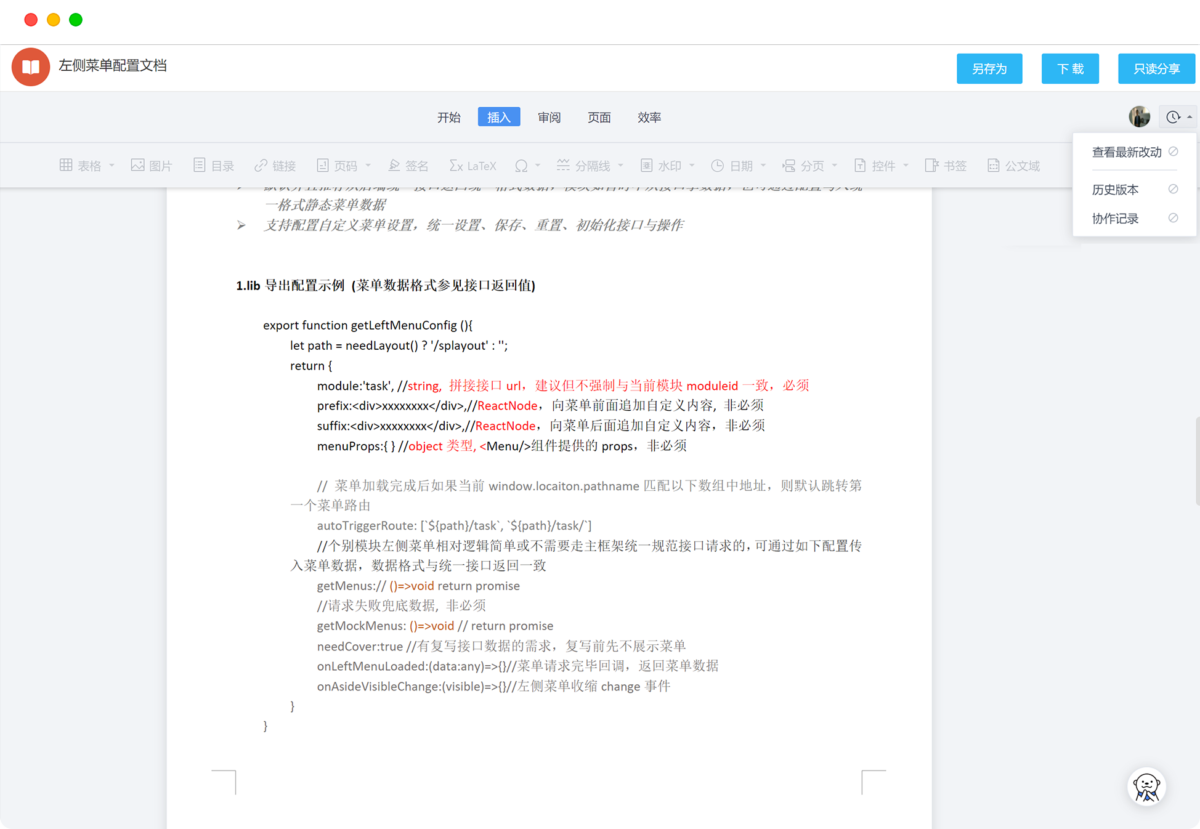The image size is (1200, 829).
Task: Click the comment line //请求失败兜底数据
Action: coord(401,606)
